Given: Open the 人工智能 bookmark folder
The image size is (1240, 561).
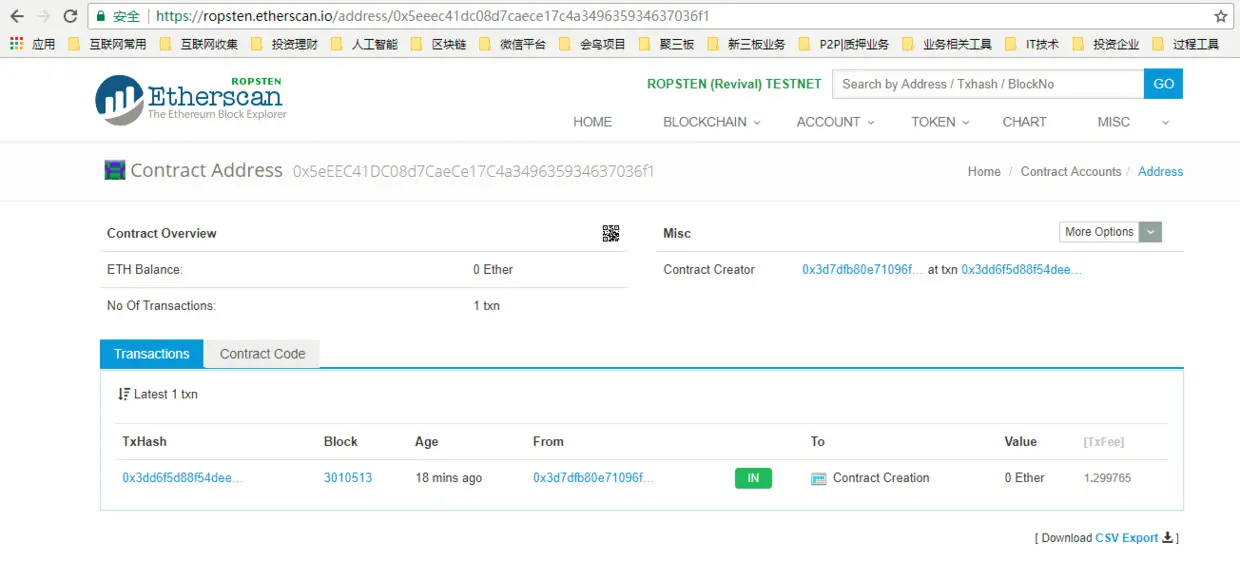Looking at the screenshot, I should click(365, 44).
